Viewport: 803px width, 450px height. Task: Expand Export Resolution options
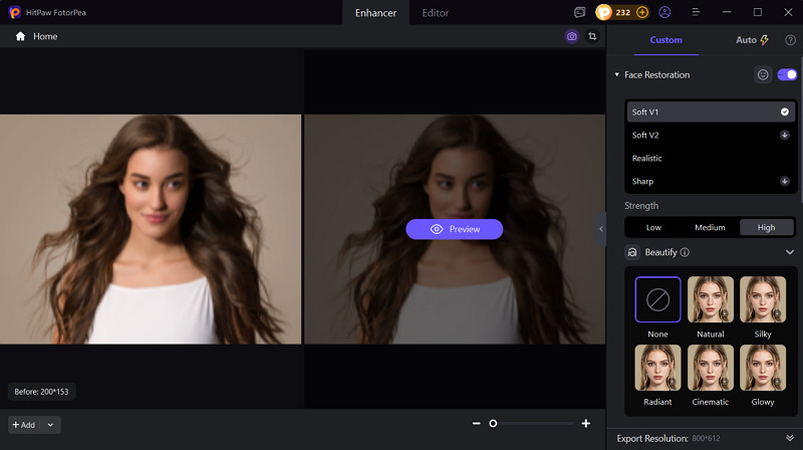790,438
